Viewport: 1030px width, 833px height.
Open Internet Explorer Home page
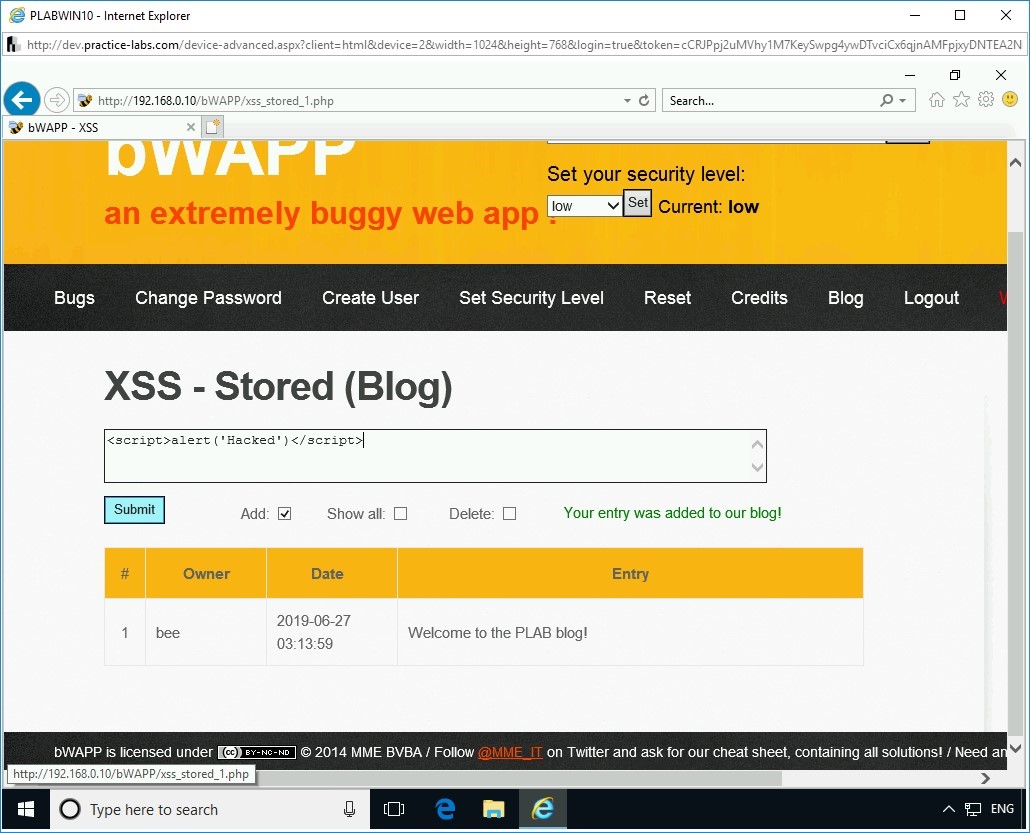[x=936, y=99]
